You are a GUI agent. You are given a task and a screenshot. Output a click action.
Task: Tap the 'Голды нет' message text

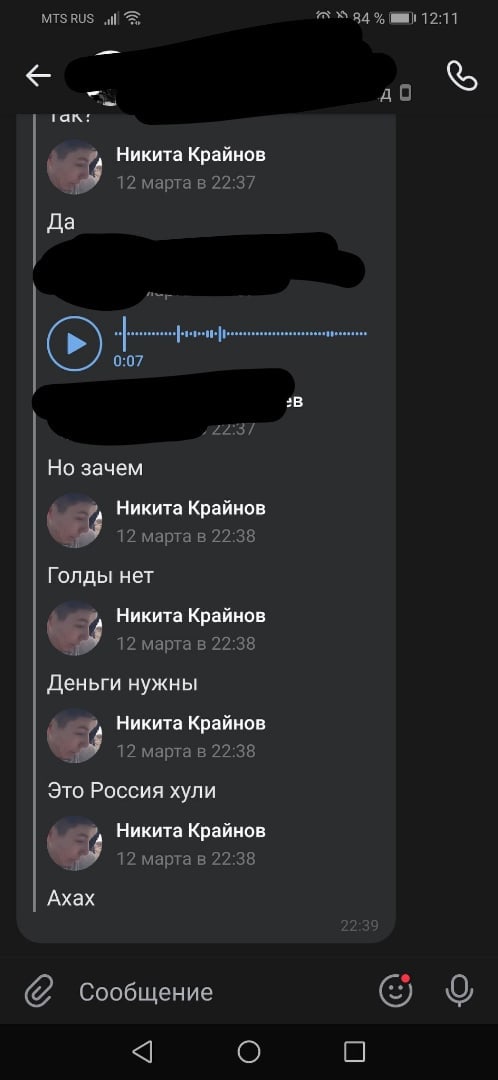click(x=101, y=575)
